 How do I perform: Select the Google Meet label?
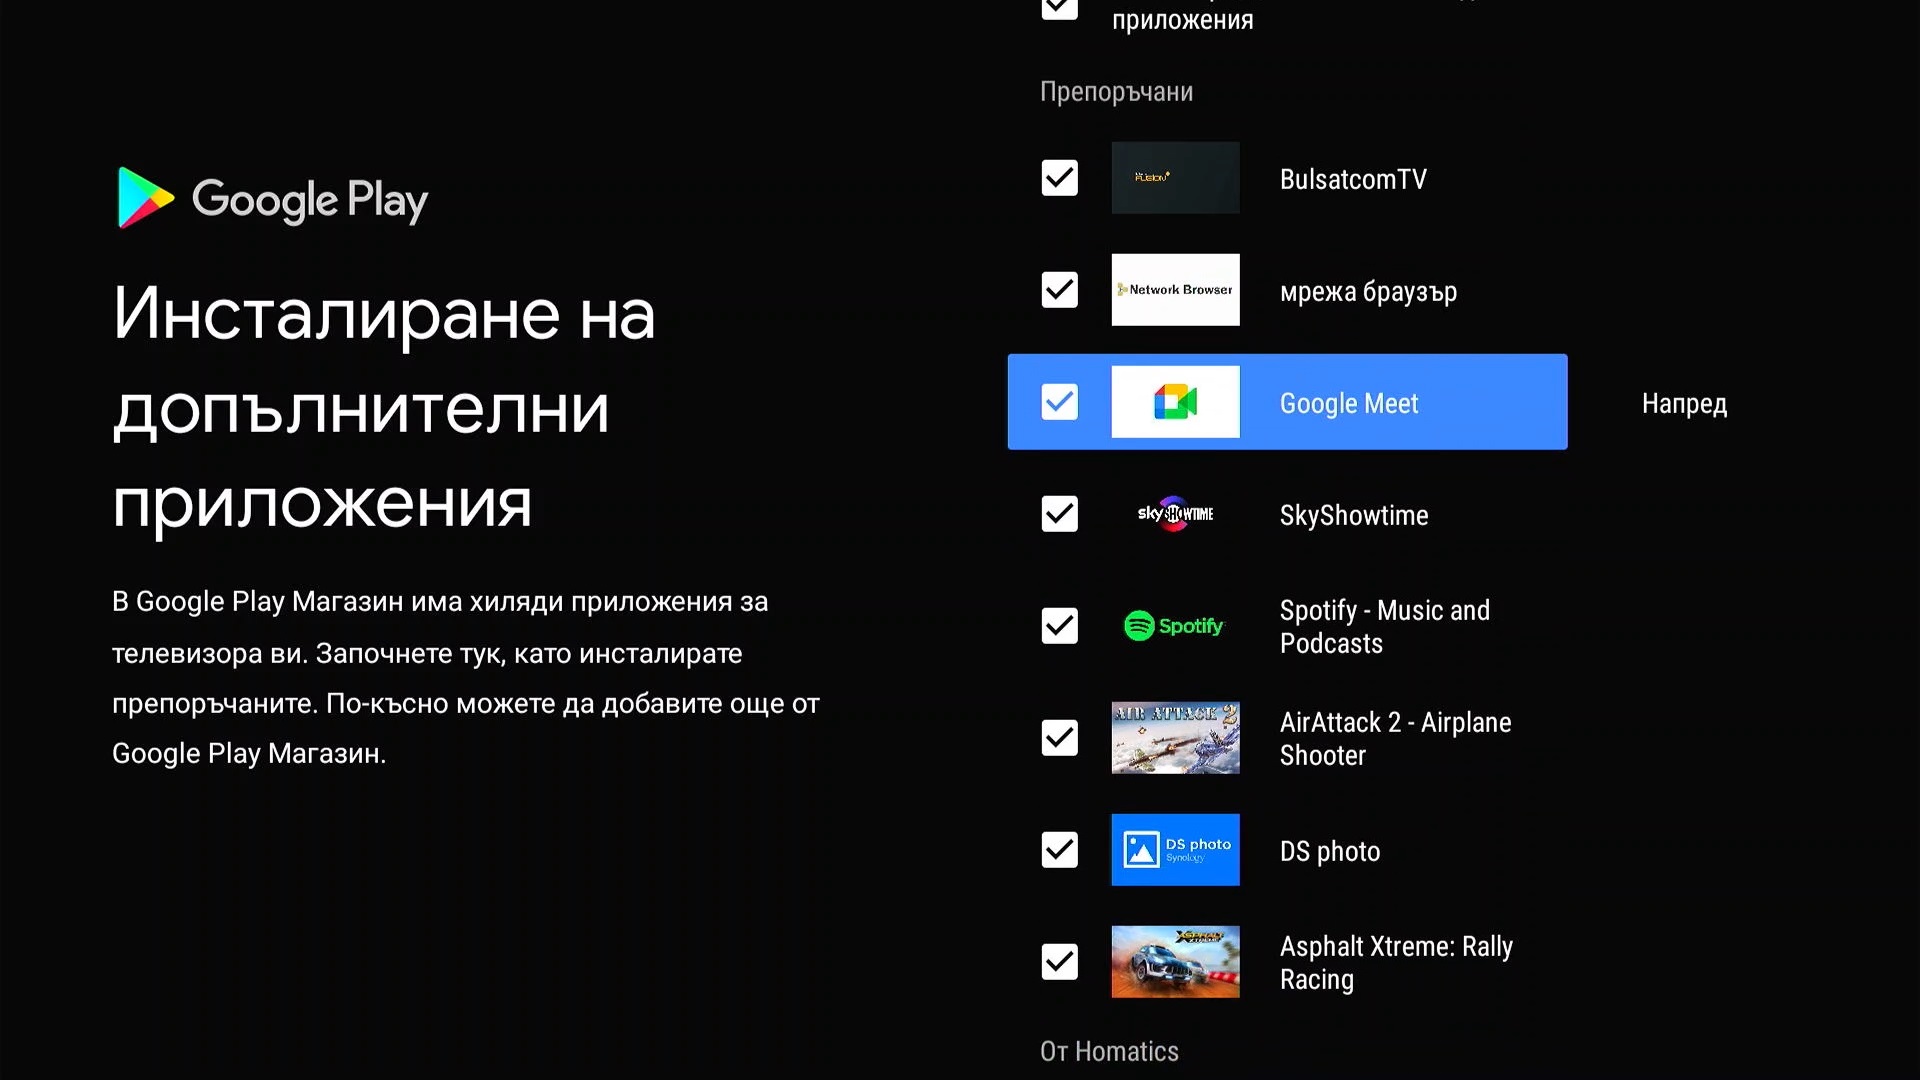(1349, 404)
